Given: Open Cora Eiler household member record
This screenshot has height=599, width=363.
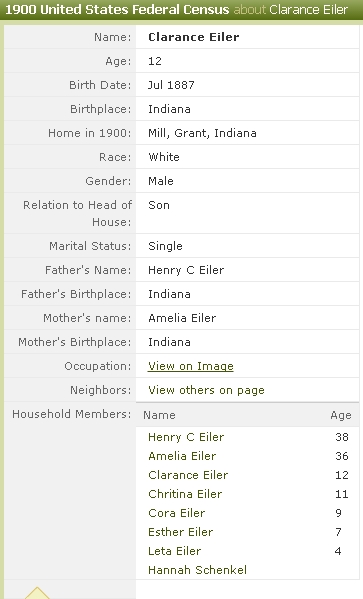Looking at the screenshot, I should [177, 513].
